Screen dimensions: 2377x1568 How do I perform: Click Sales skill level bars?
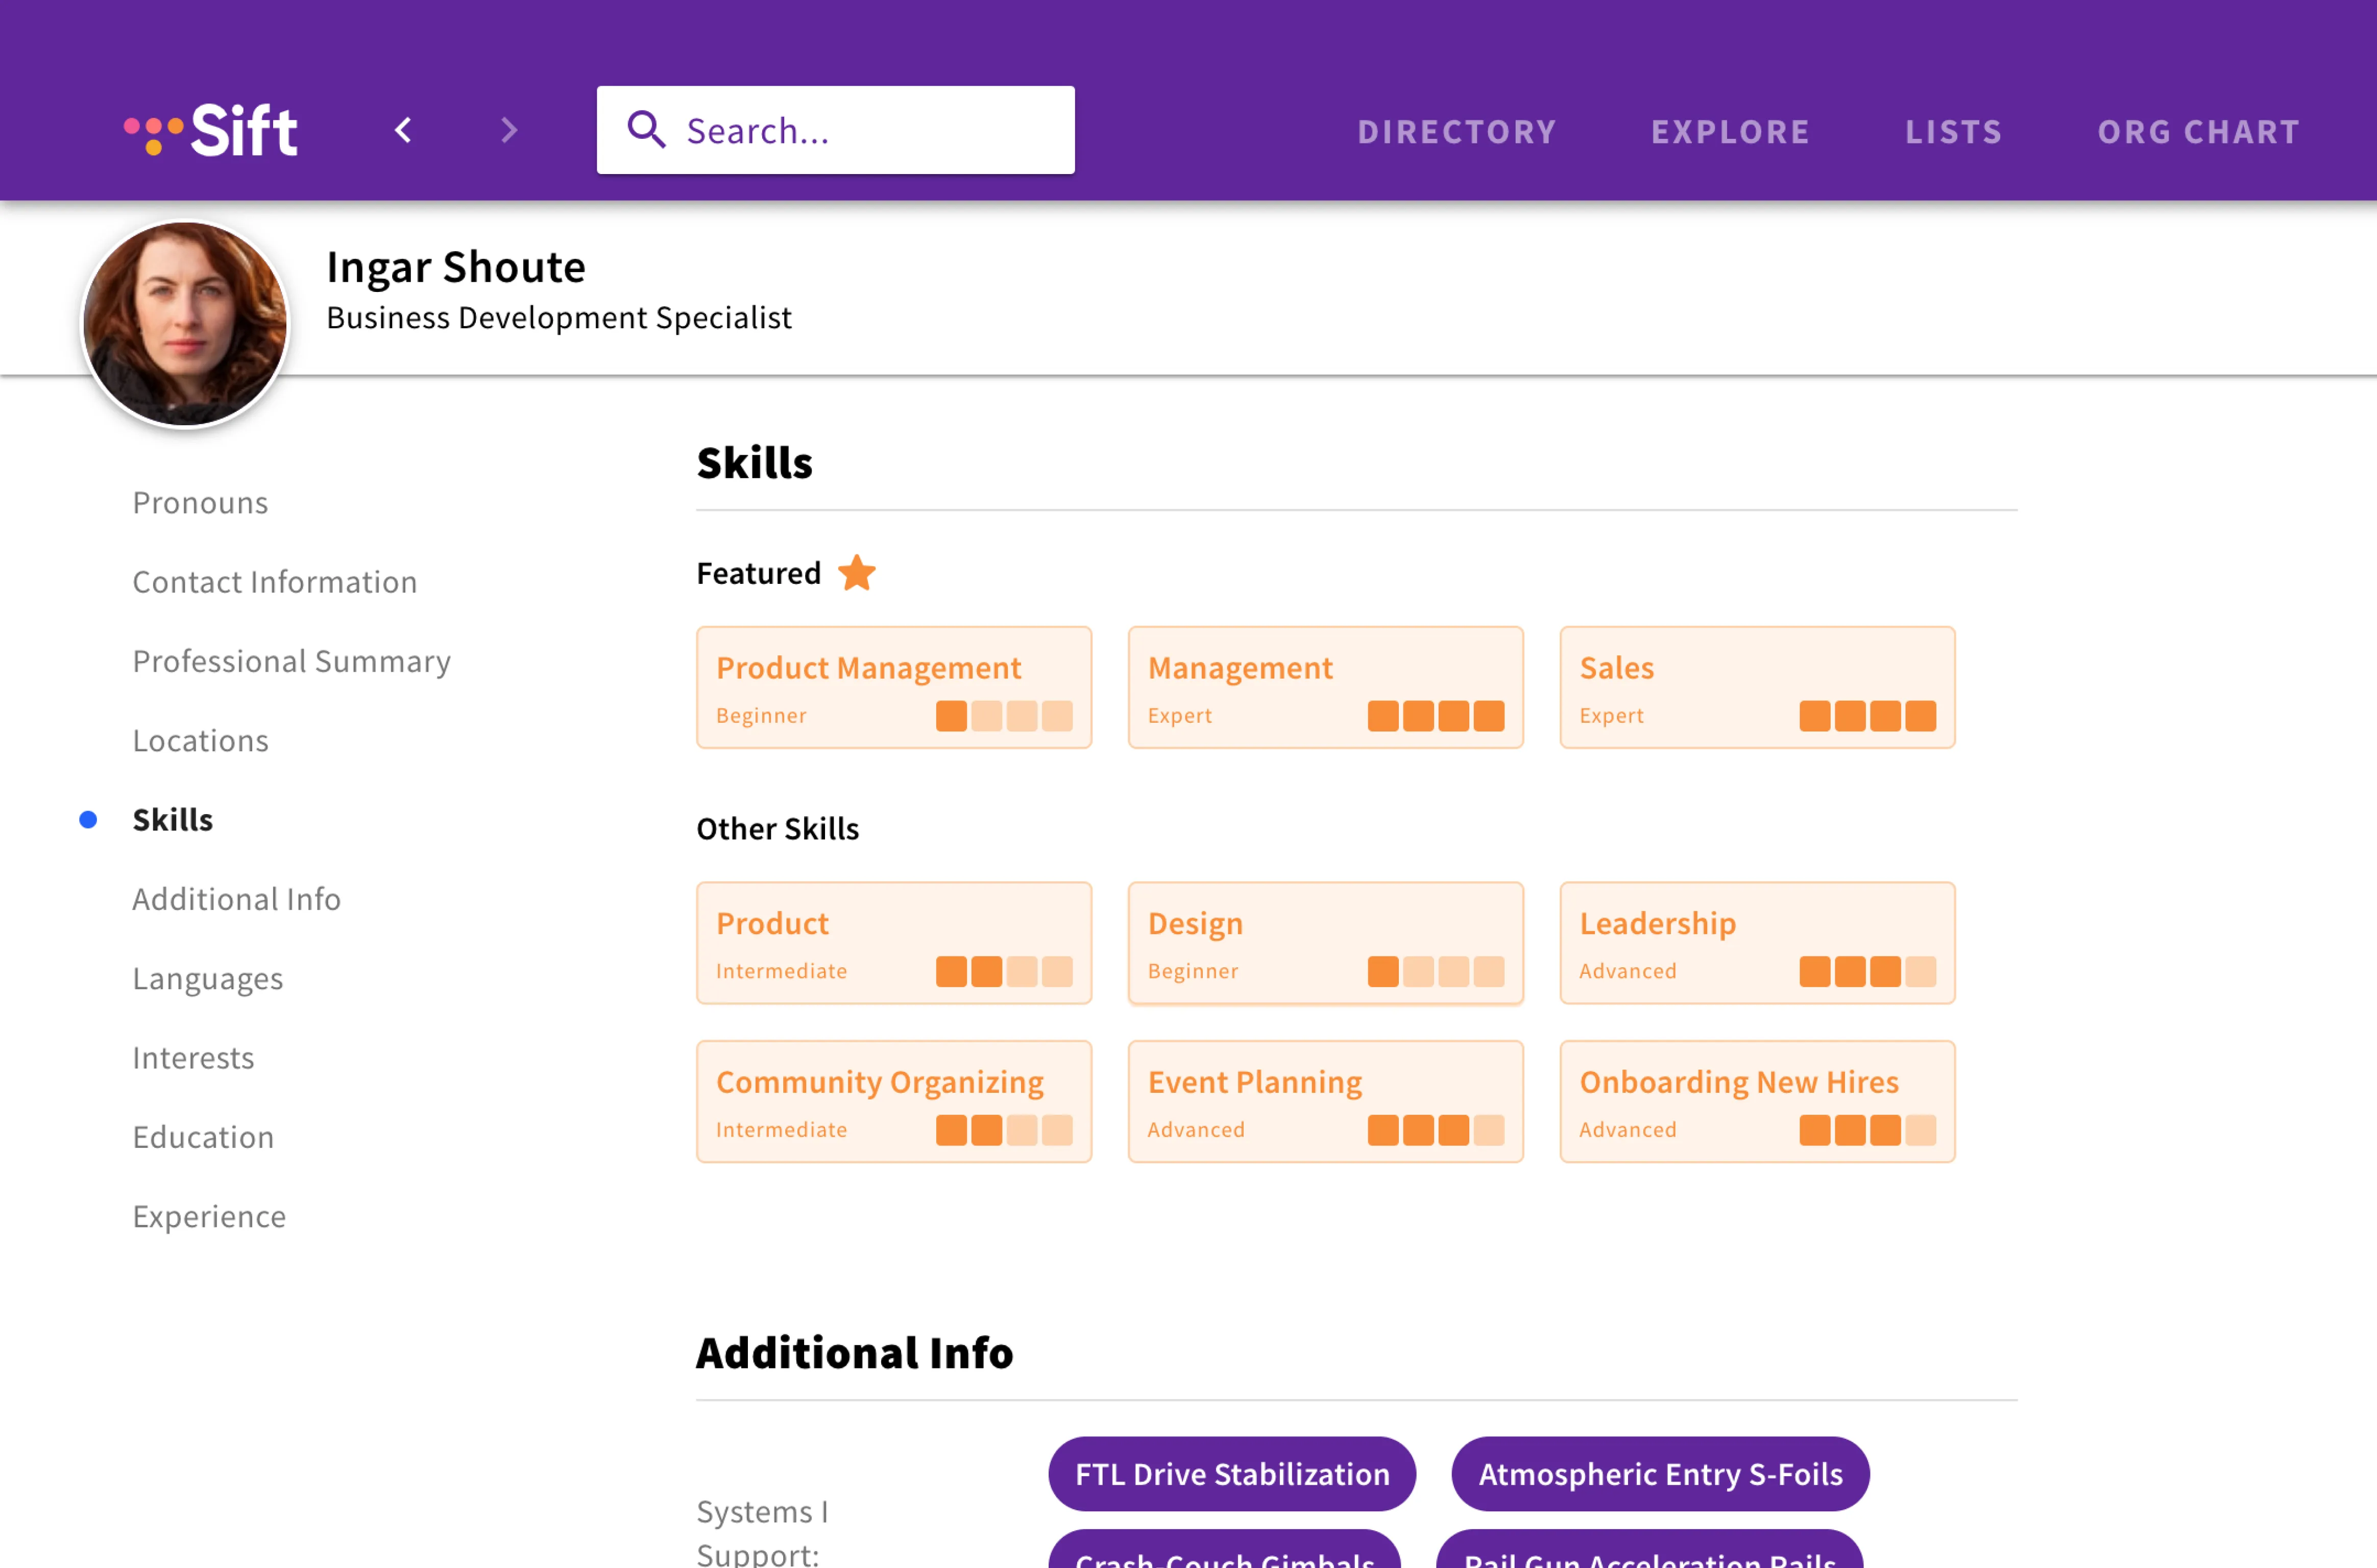tap(1867, 716)
